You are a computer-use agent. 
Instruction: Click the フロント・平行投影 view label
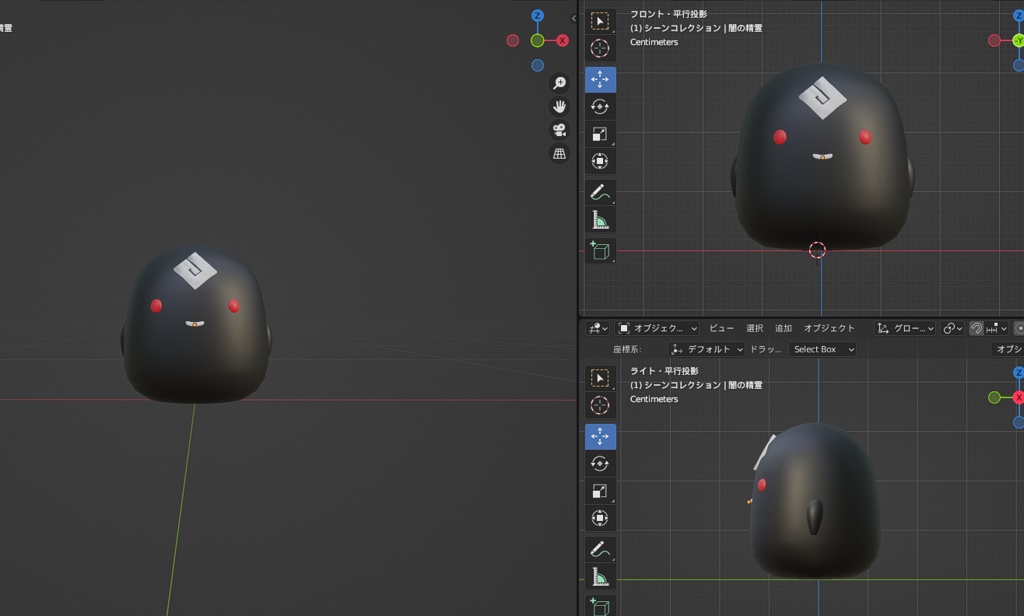pyautogui.click(x=668, y=14)
